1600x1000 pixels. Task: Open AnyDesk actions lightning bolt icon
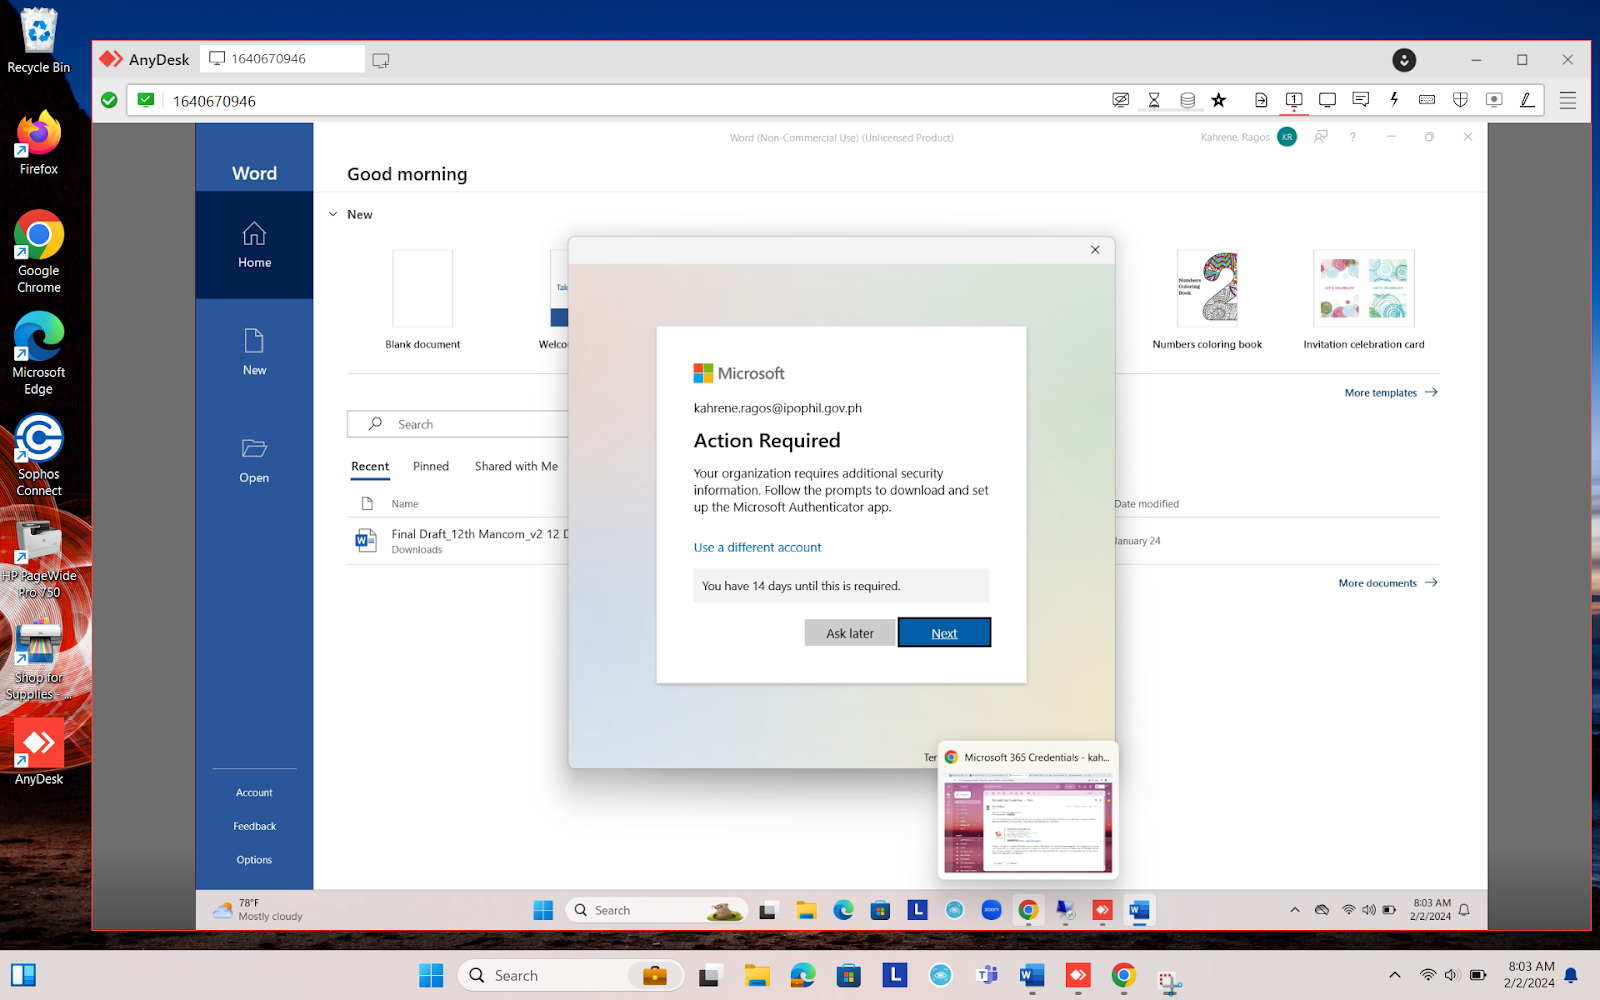pyautogui.click(x=1394, y=100)
